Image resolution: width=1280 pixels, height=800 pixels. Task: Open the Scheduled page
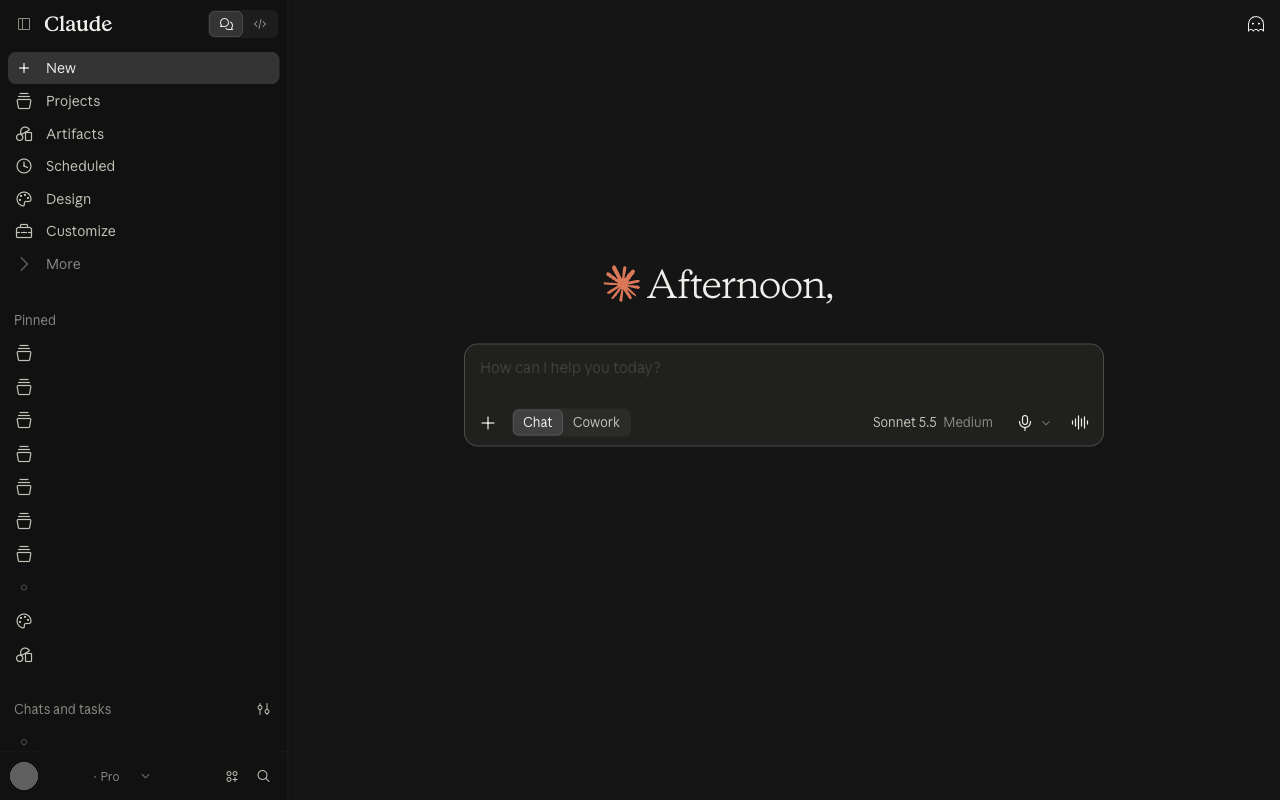[x=143, y=166]
